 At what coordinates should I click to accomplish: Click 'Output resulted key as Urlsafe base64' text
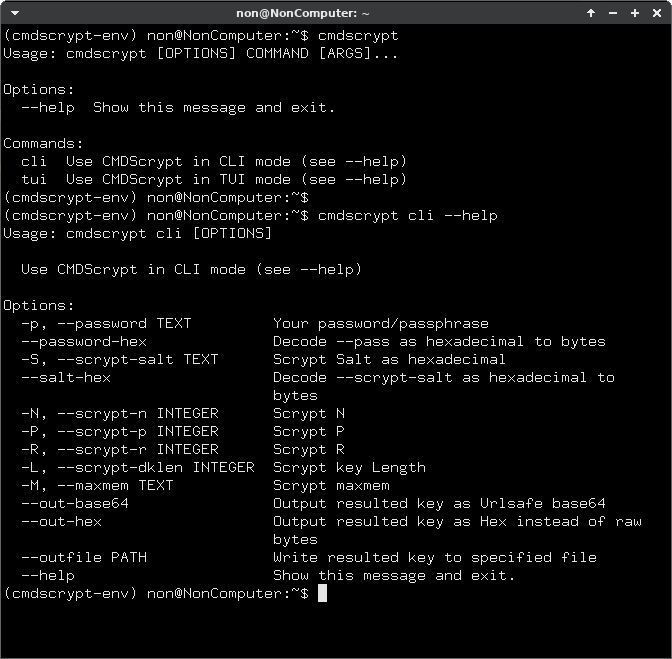pyautogui.click(x=439, y=503)
